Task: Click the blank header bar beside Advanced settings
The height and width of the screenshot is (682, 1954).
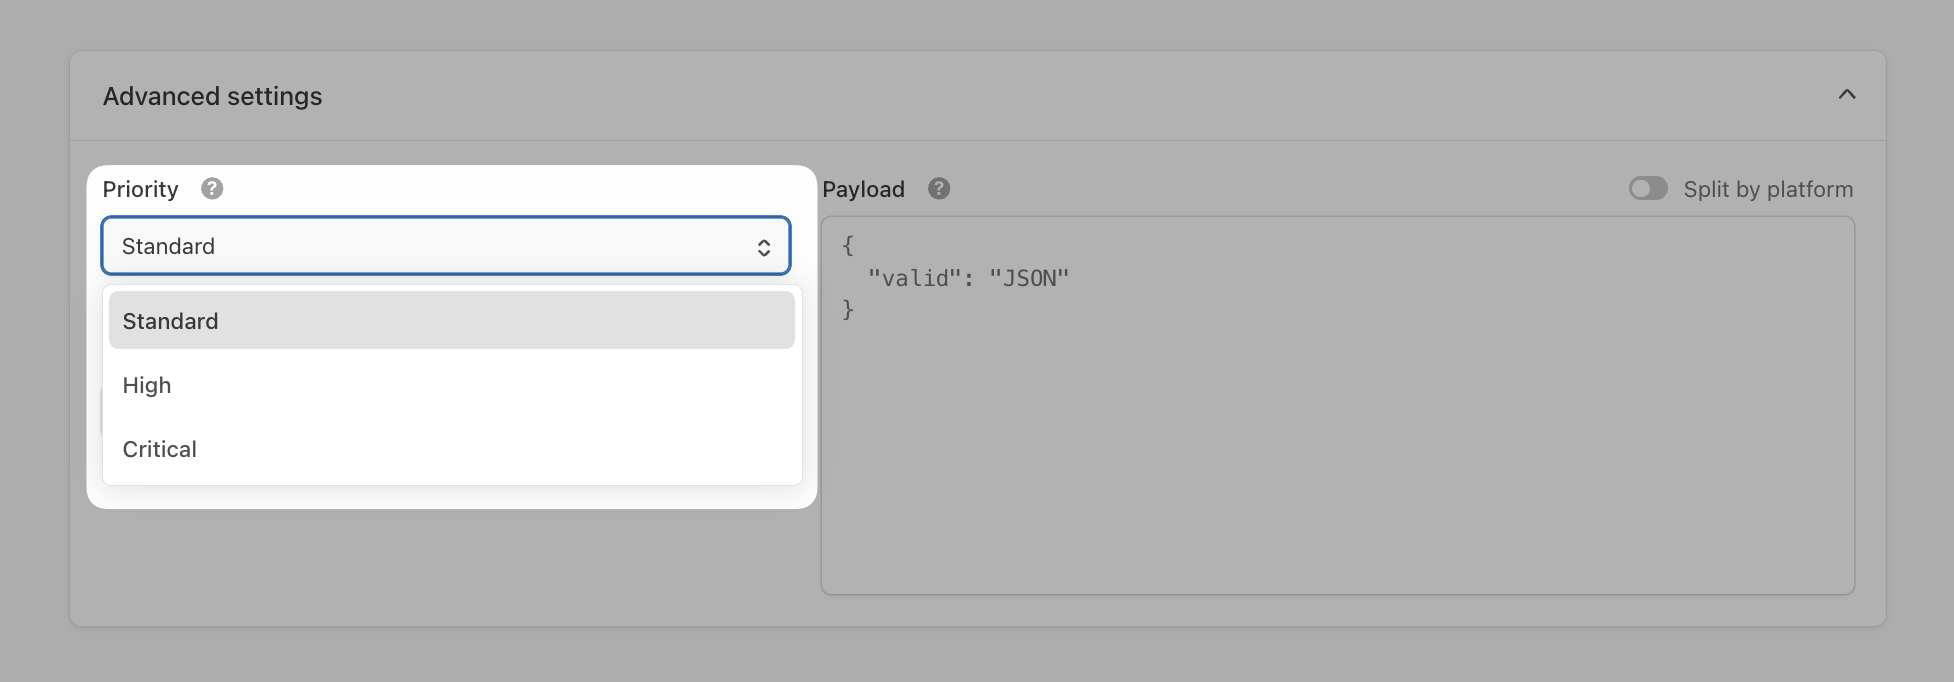Action: pyautogui.click(x=1000, y=96)
